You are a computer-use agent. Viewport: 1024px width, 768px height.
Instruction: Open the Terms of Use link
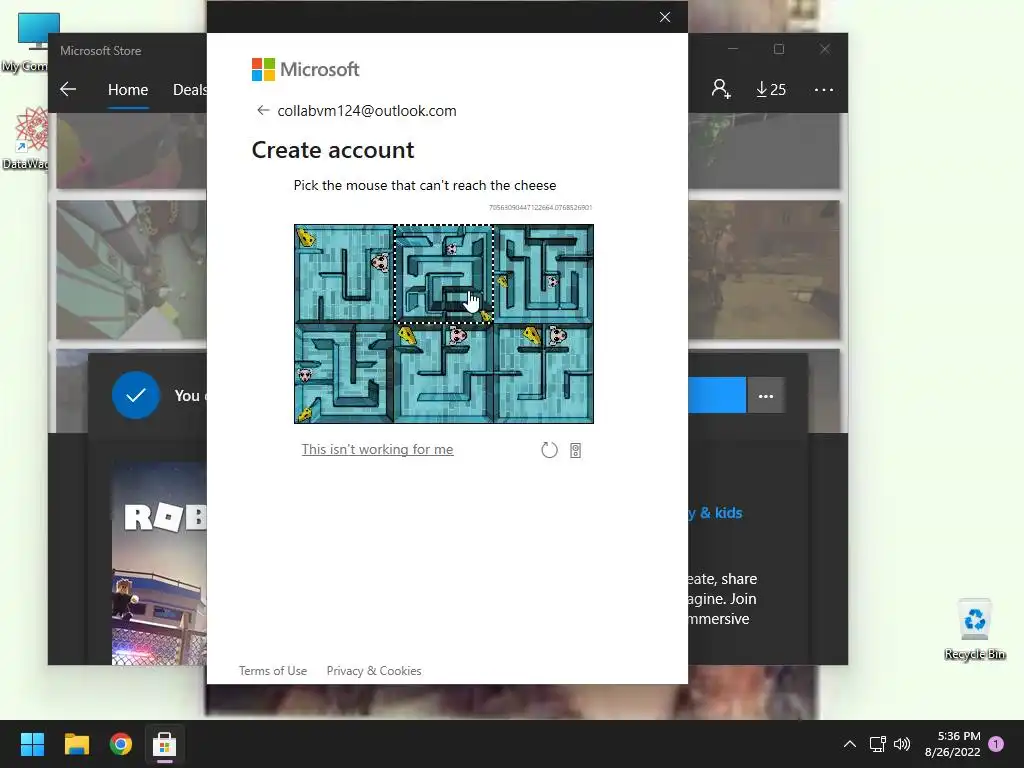point(273,671)
